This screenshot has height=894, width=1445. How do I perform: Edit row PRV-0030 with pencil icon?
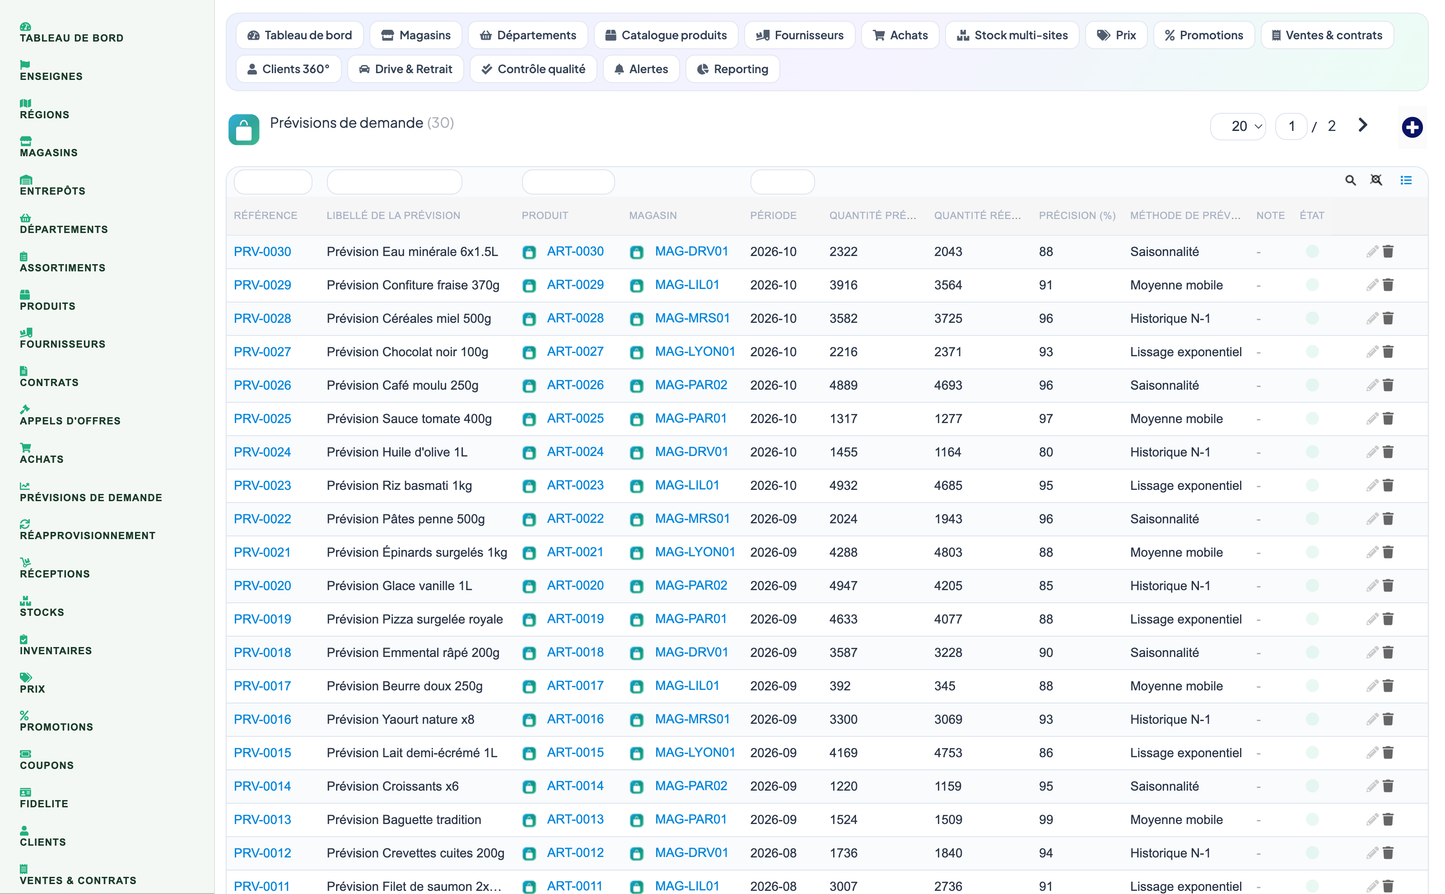tap(1372, 252)
